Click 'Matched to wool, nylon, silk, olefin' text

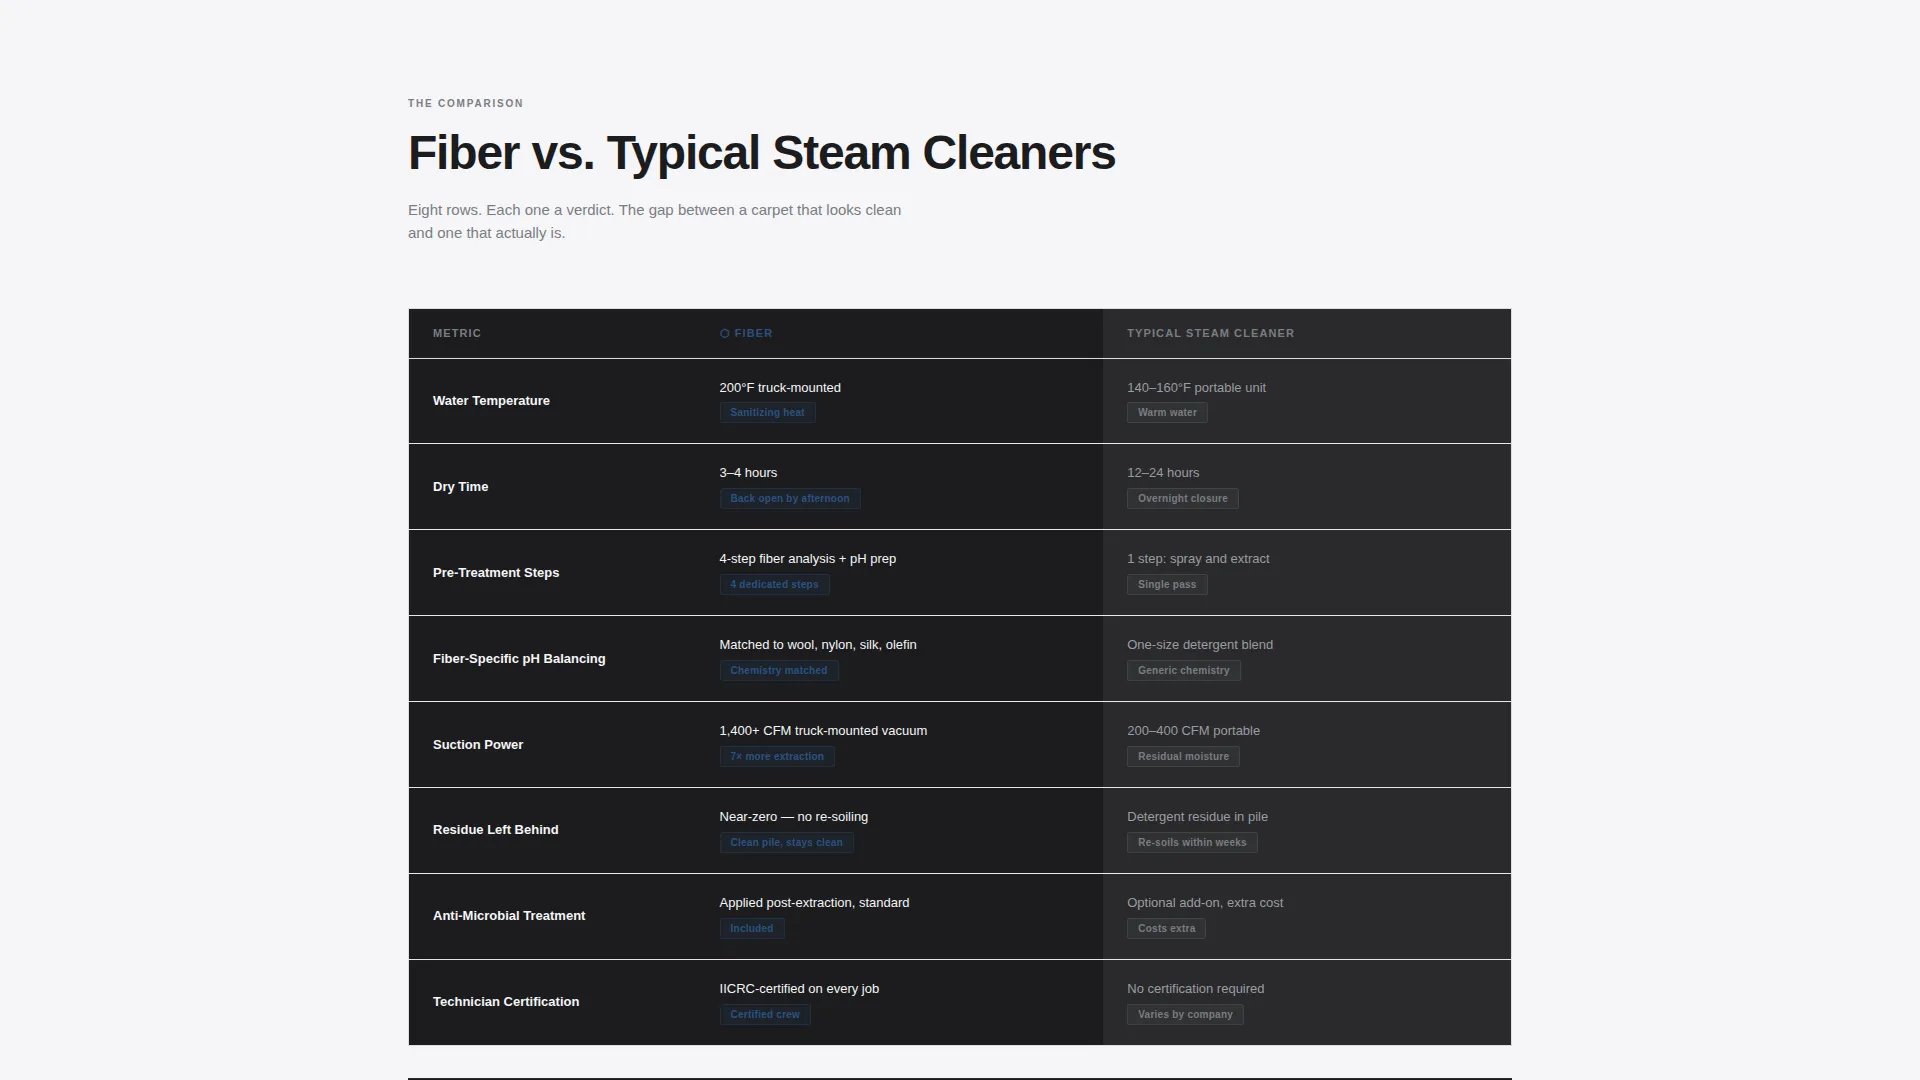[818, 645]
